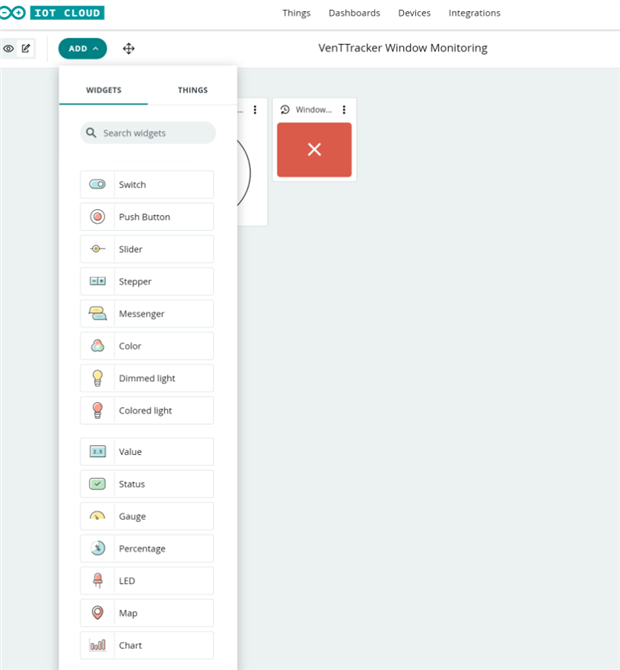
Task: Add the Gauge widget icon
Action: (97, 516)
